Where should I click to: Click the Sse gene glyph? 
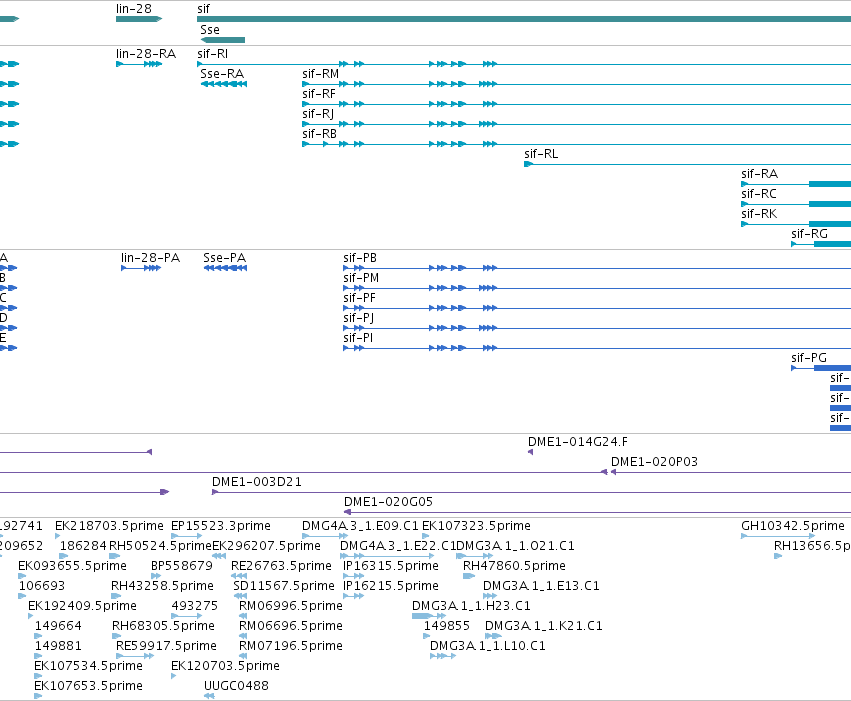(x=223, y=40)
